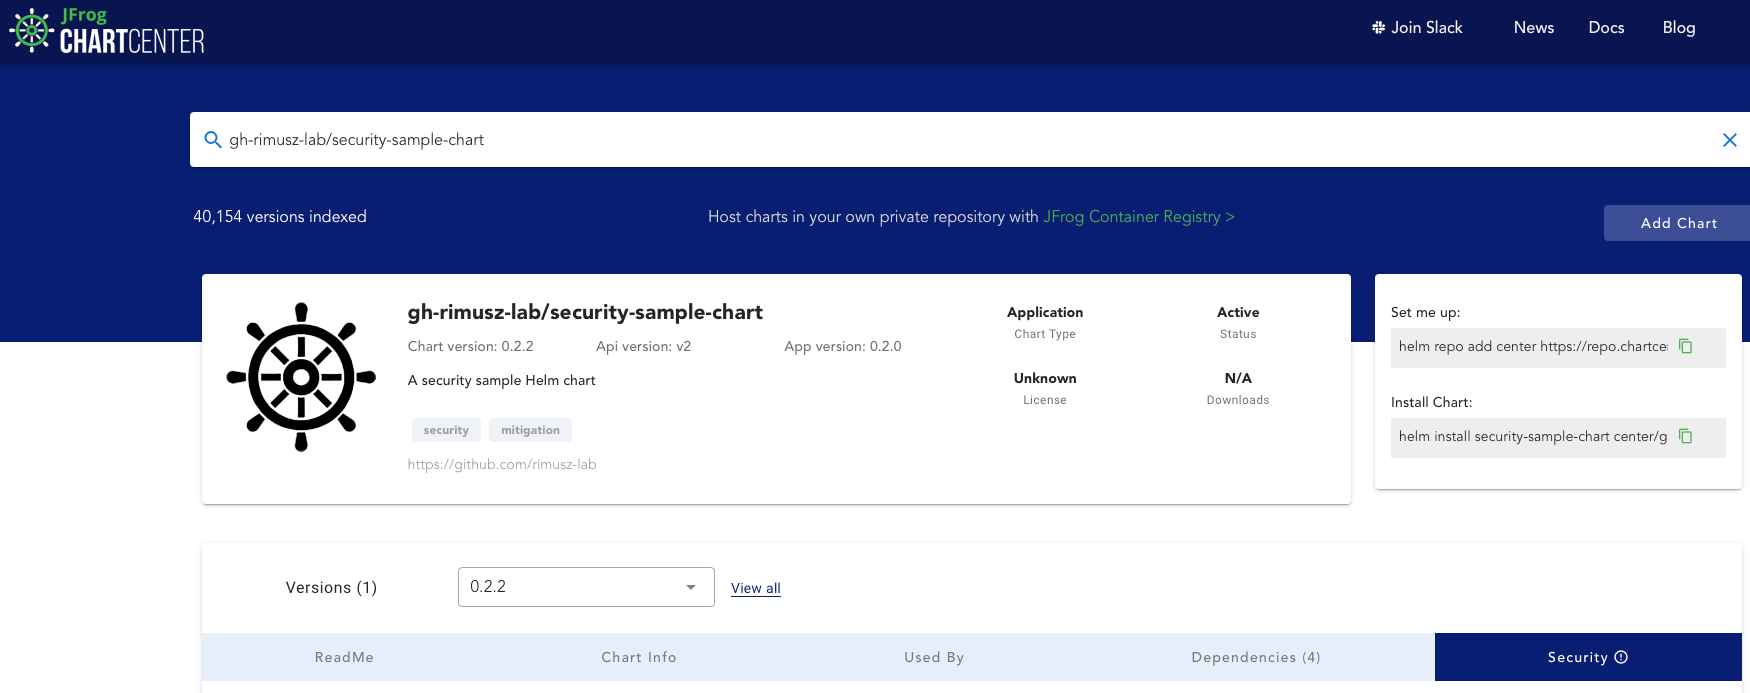Click the View all versions link
The width and height of the screenshot is (1750, 693).
(x=756, y=588)
